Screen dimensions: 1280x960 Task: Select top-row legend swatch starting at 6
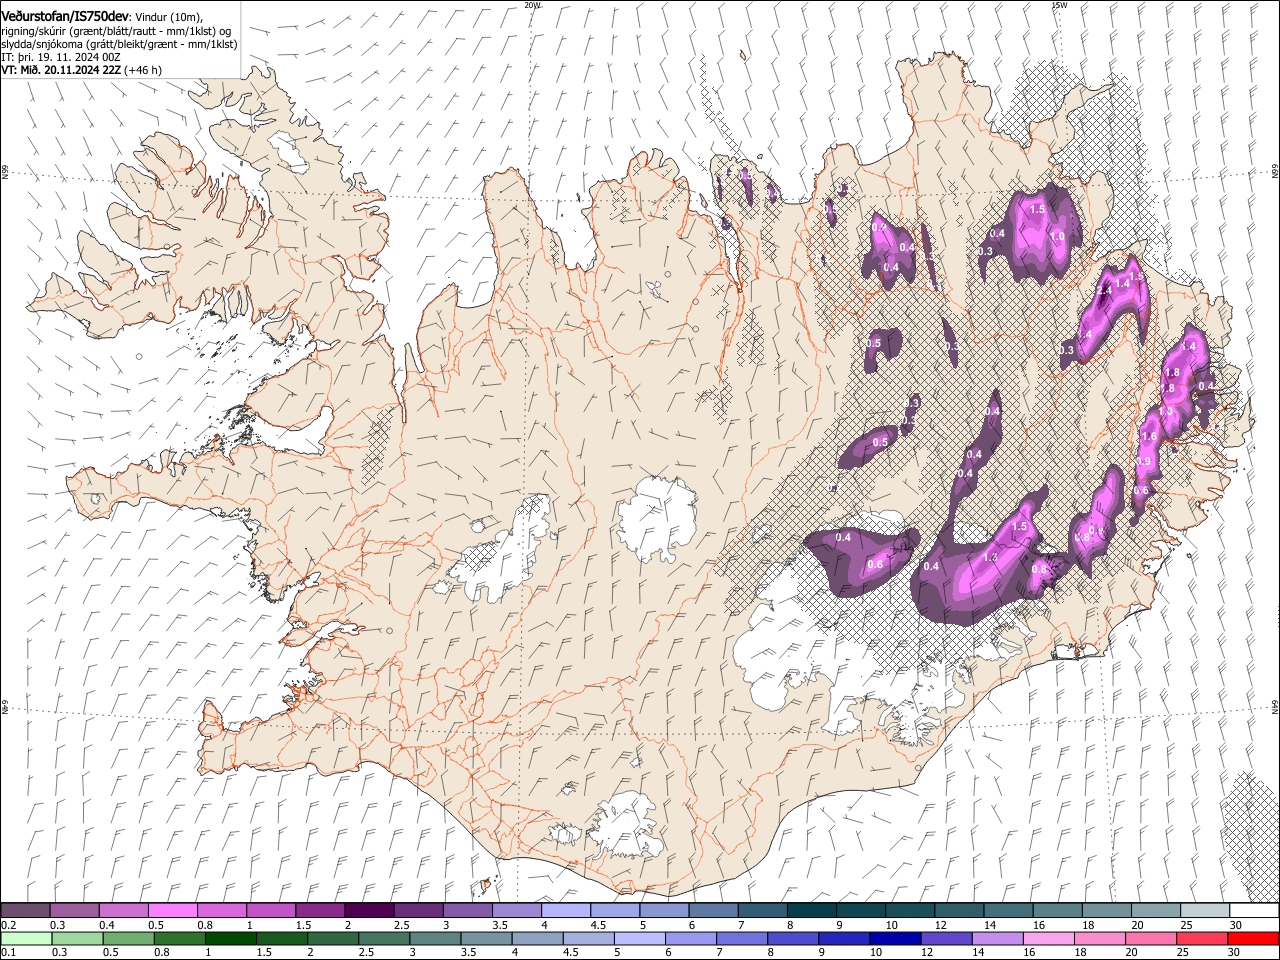point(713,910)
